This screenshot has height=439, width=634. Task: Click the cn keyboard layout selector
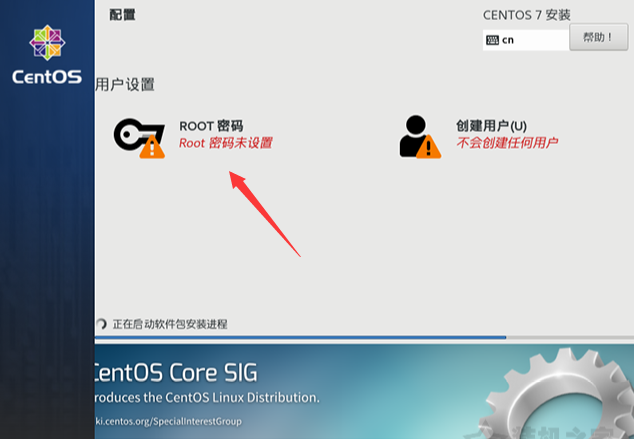coord(526,40)
